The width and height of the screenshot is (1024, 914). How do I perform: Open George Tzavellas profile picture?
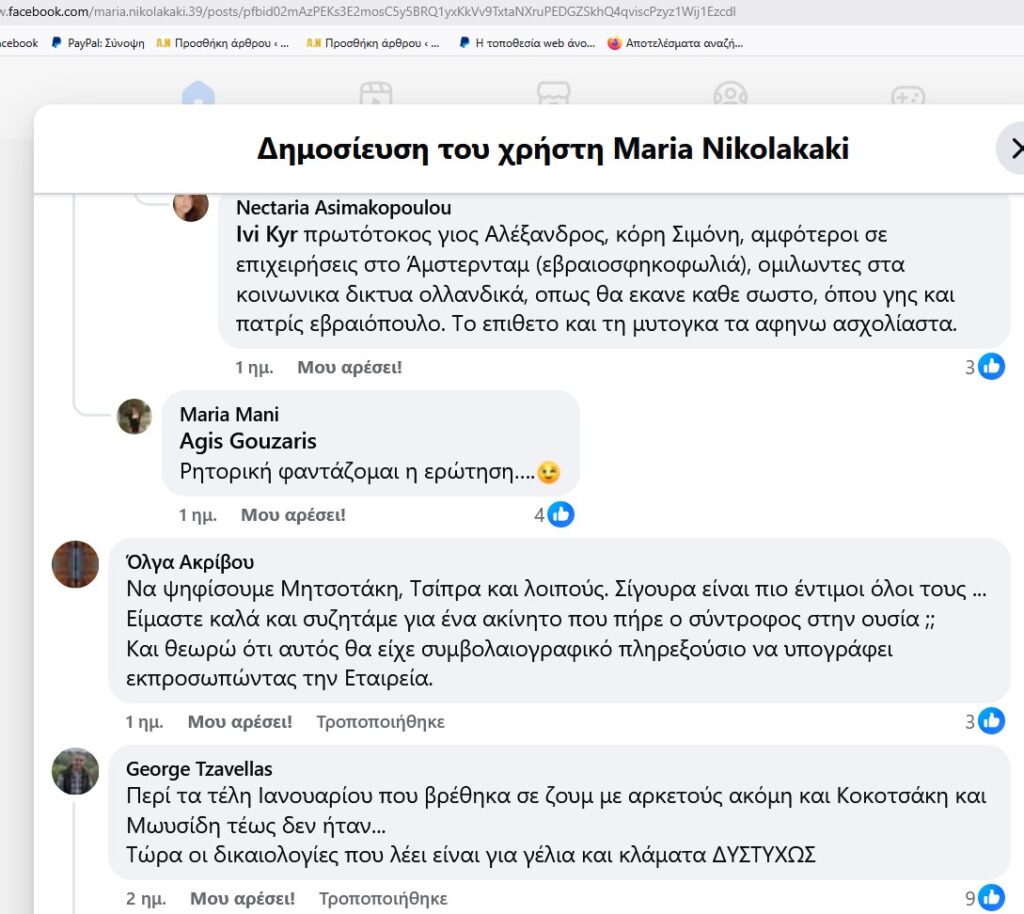point(75,771)
